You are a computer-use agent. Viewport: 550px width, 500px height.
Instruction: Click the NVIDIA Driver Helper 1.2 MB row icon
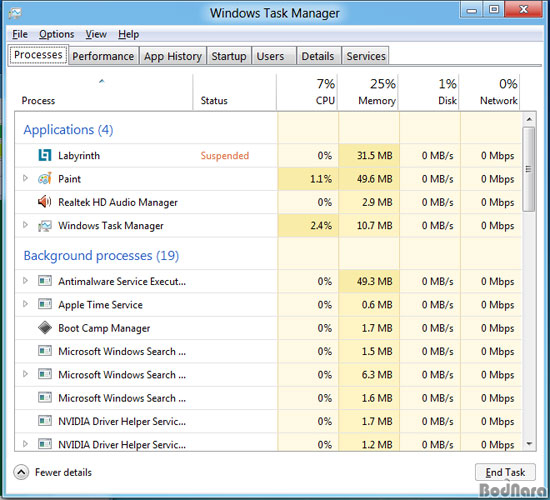click(45, 444)
